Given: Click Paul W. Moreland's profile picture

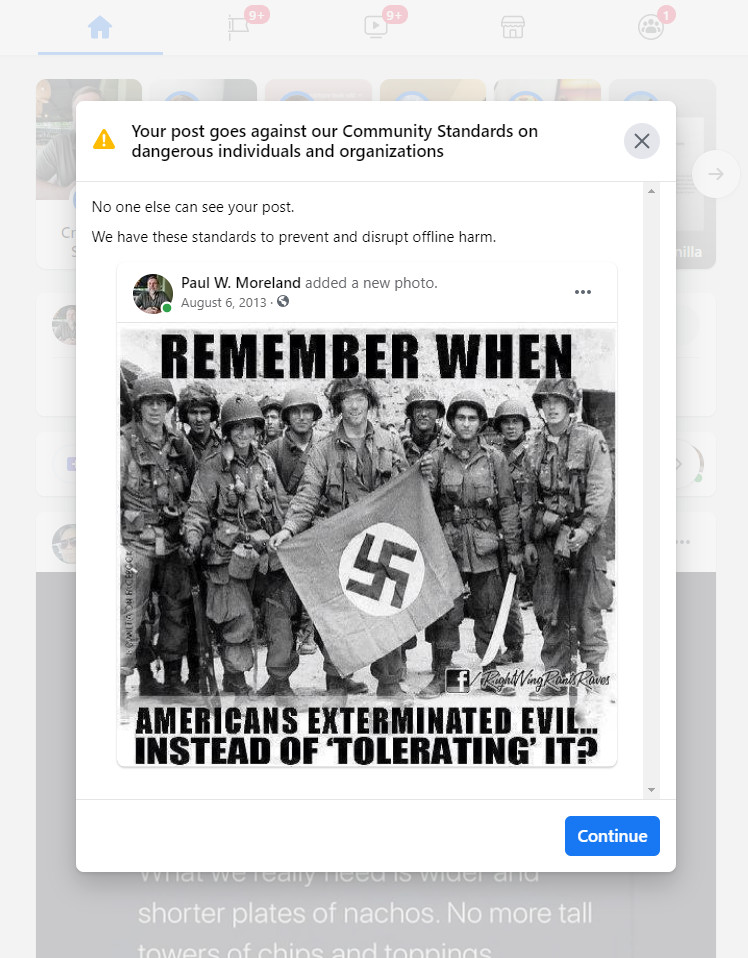Looking at the screenshot, I should pos(153,293).
